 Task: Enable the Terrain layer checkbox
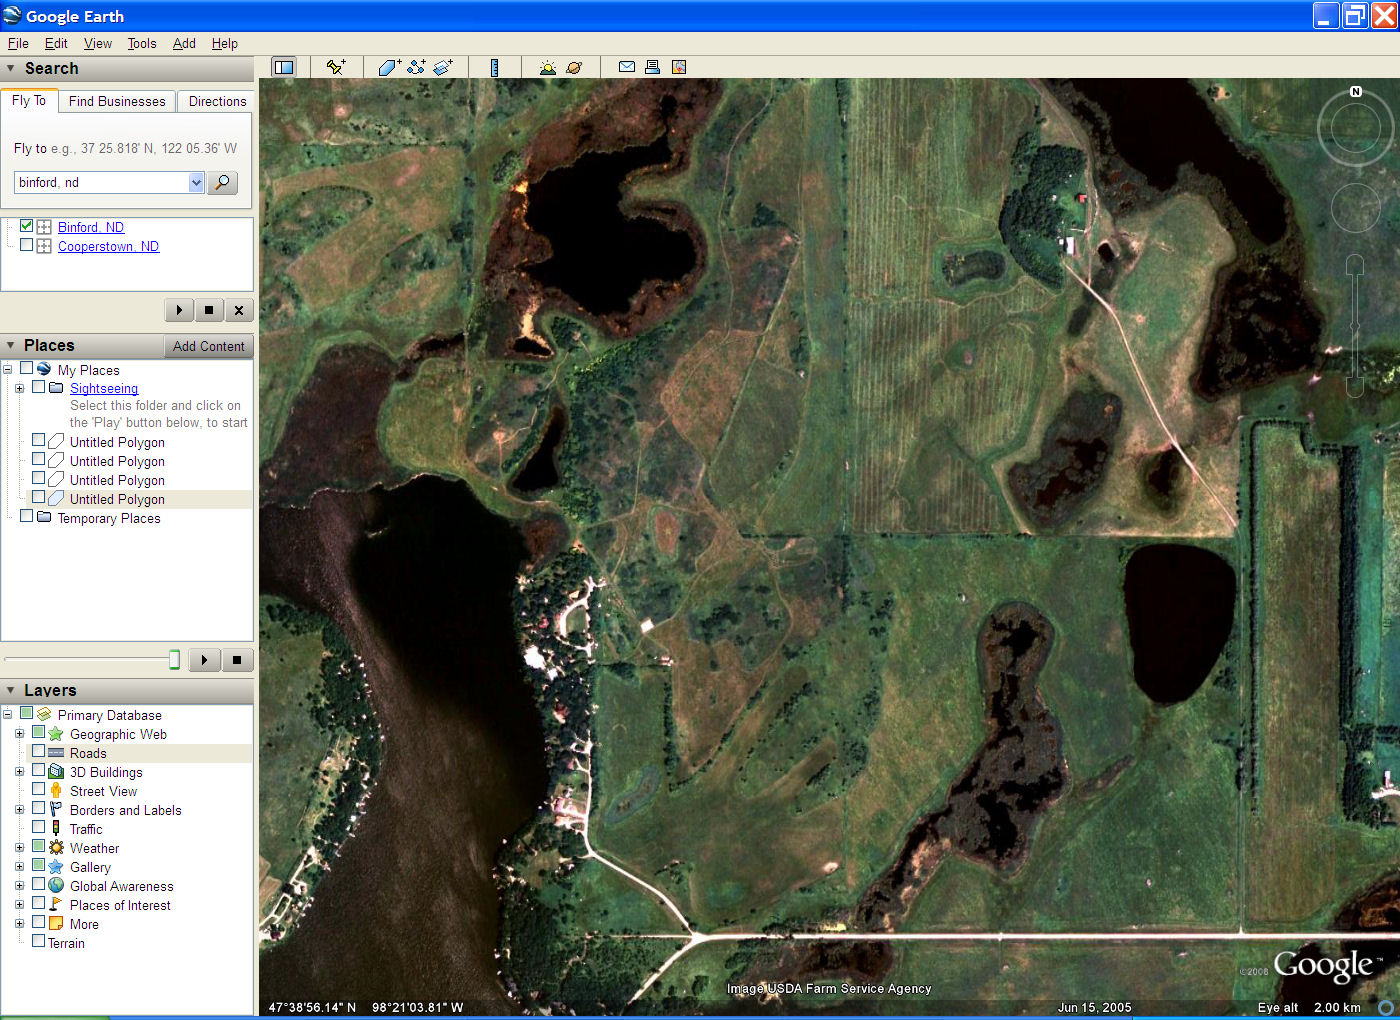coord(38,941)
